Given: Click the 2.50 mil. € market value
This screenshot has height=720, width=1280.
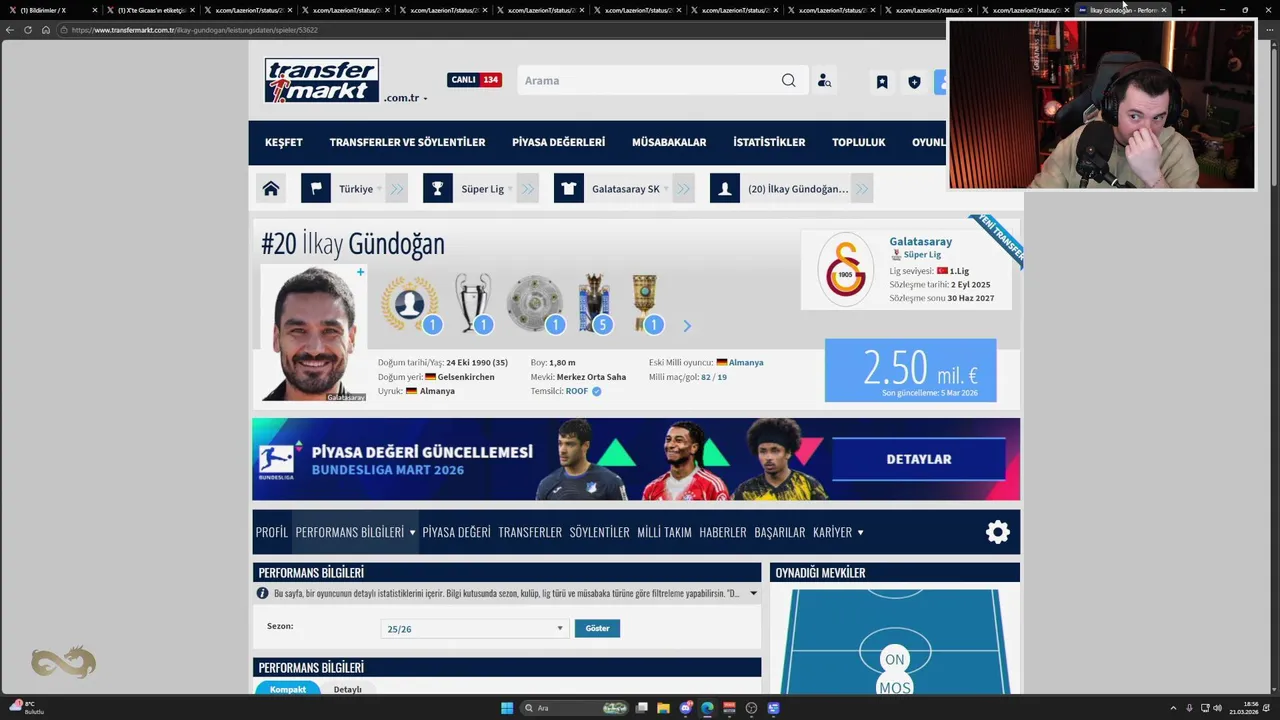Looking at the screenshot, I should pos(910,370).
